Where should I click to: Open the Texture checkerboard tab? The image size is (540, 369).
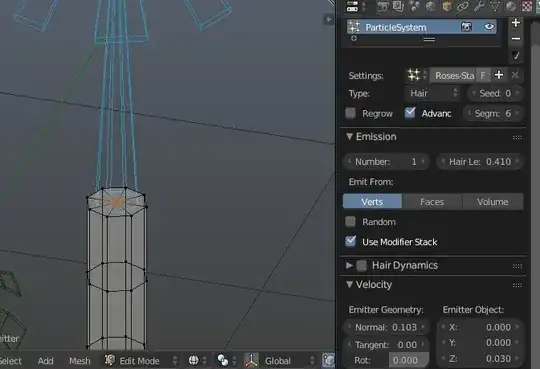coord(527,6)
